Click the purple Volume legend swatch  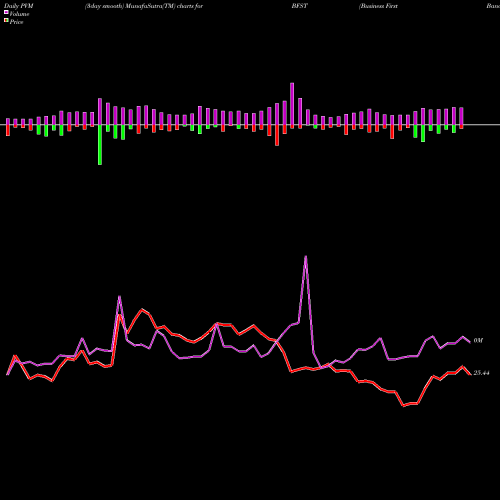click(6, 12)
